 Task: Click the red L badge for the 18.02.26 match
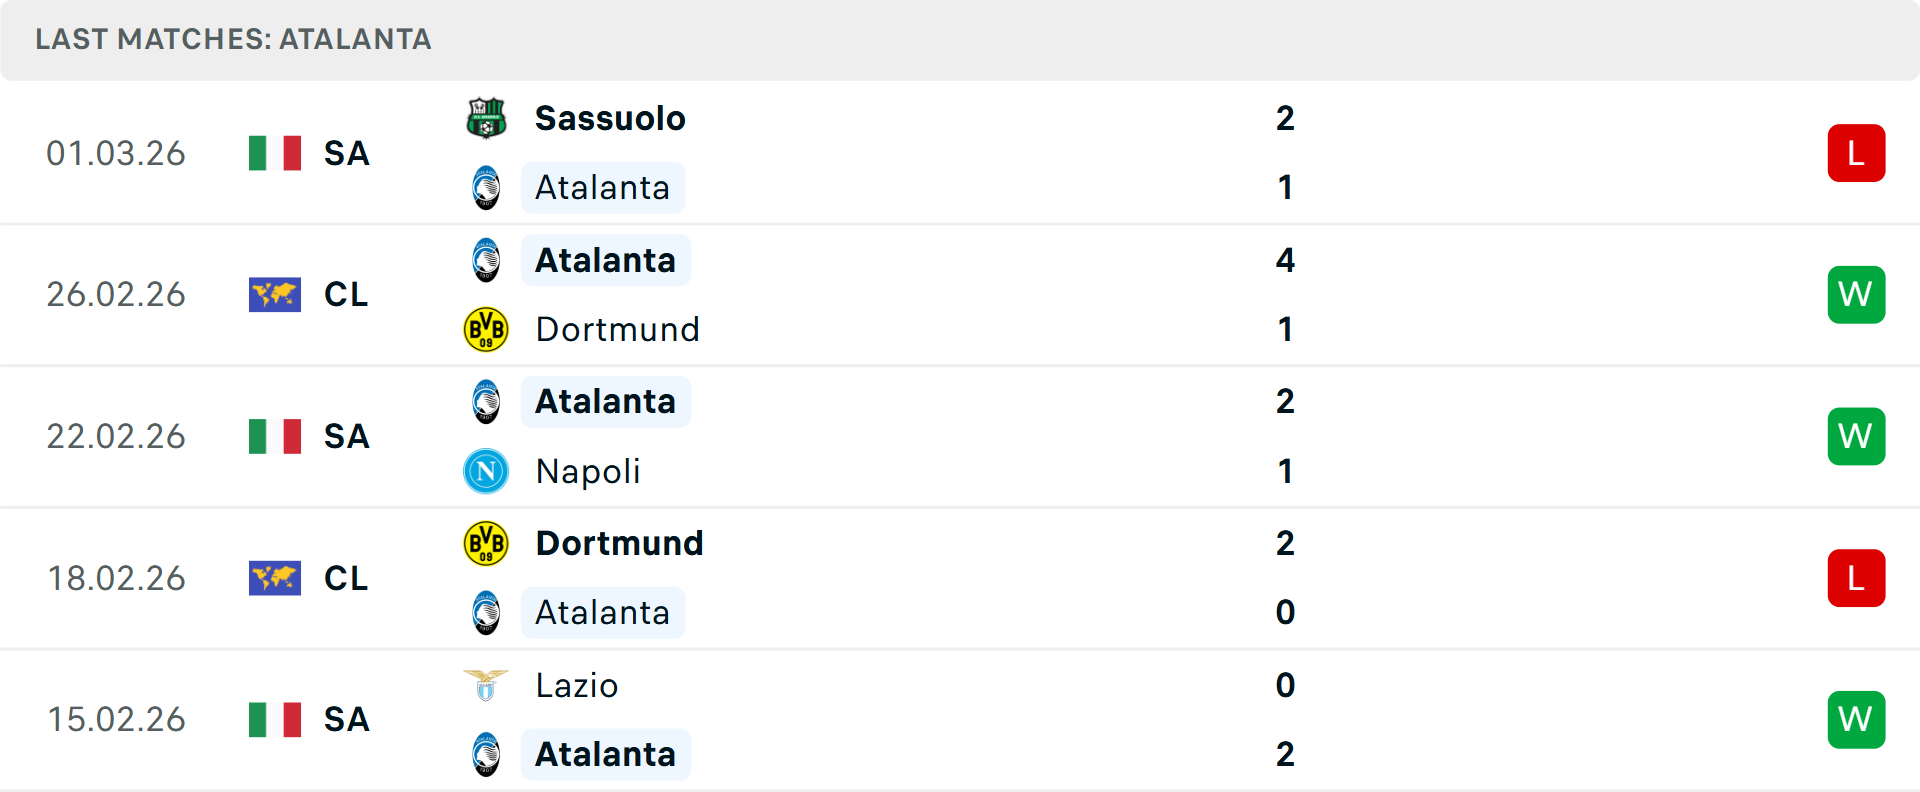(x=1856, y=578)
